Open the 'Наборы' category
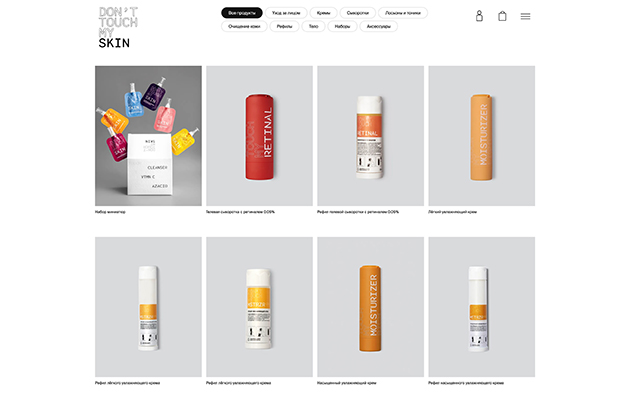This screenshot has height=400, width=630. [x=342, y=27]
